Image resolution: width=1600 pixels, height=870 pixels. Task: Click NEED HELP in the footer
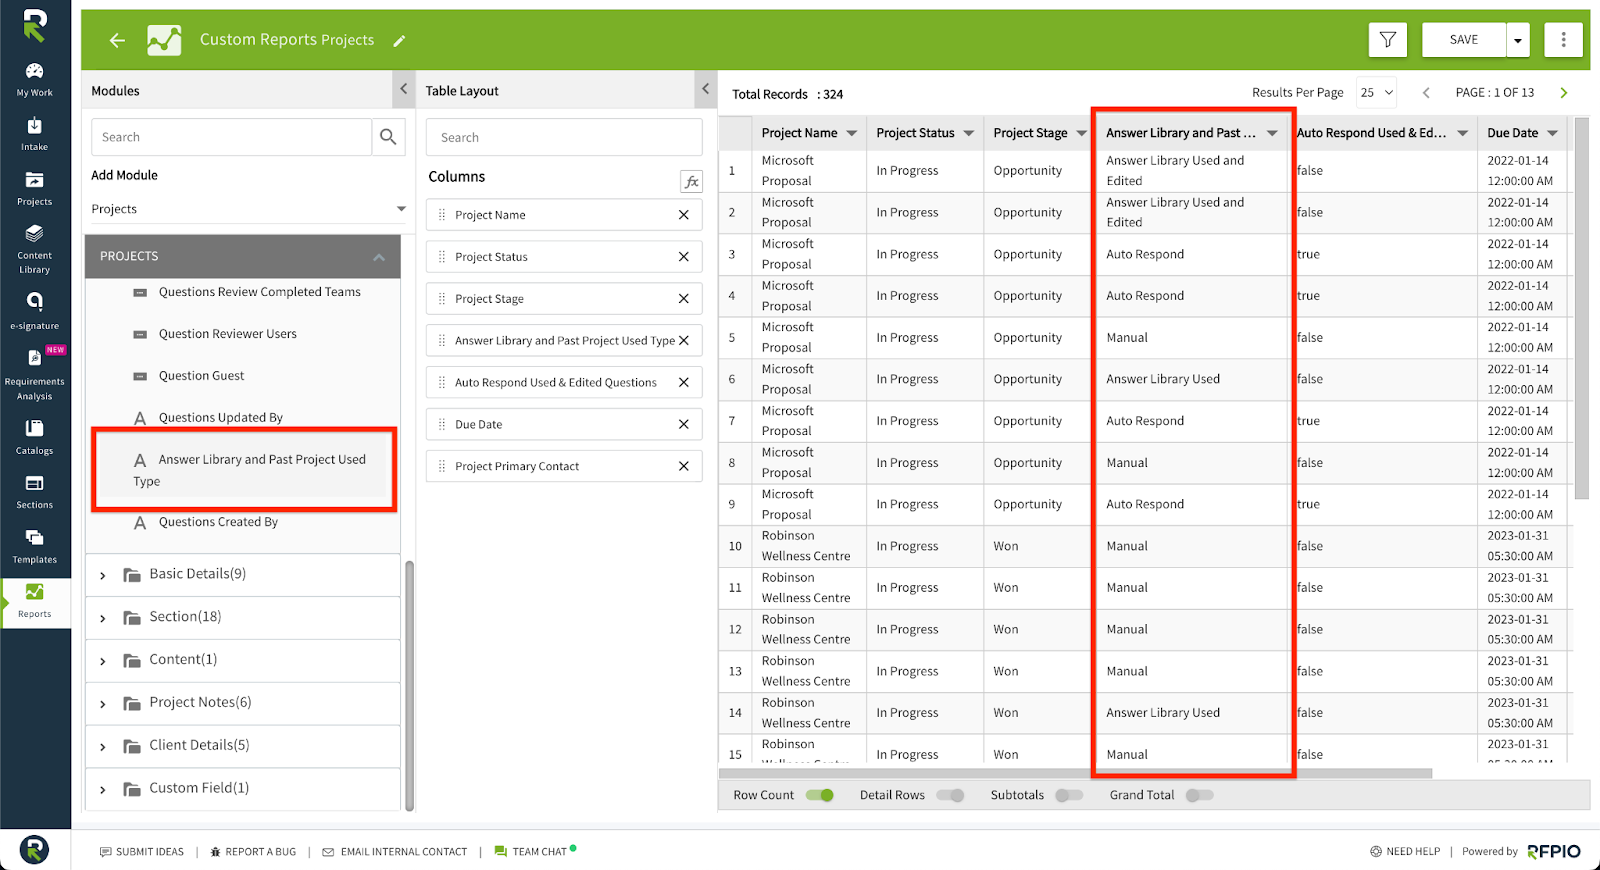pyautogui.click(x=1405, y=852)
